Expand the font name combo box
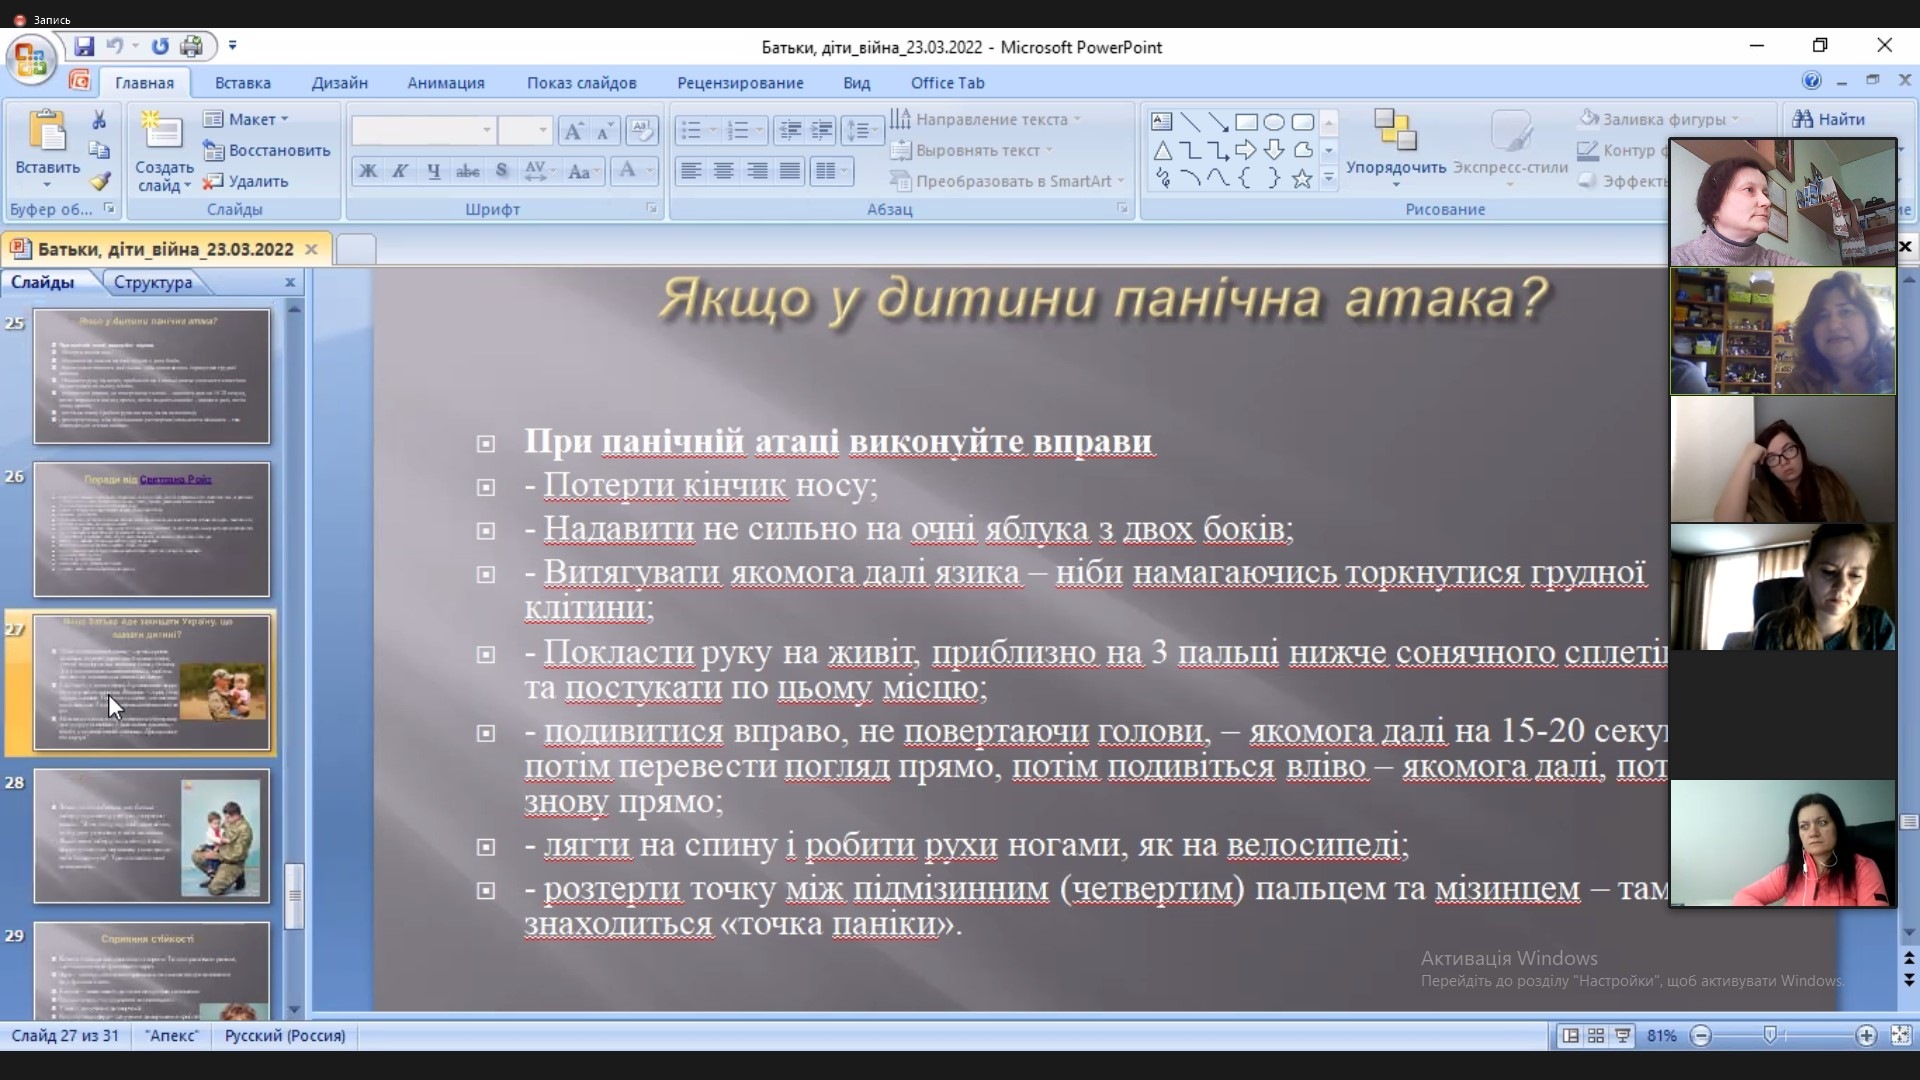Viewport: 1920px width, 1080px height. click(x=487, y=130)
